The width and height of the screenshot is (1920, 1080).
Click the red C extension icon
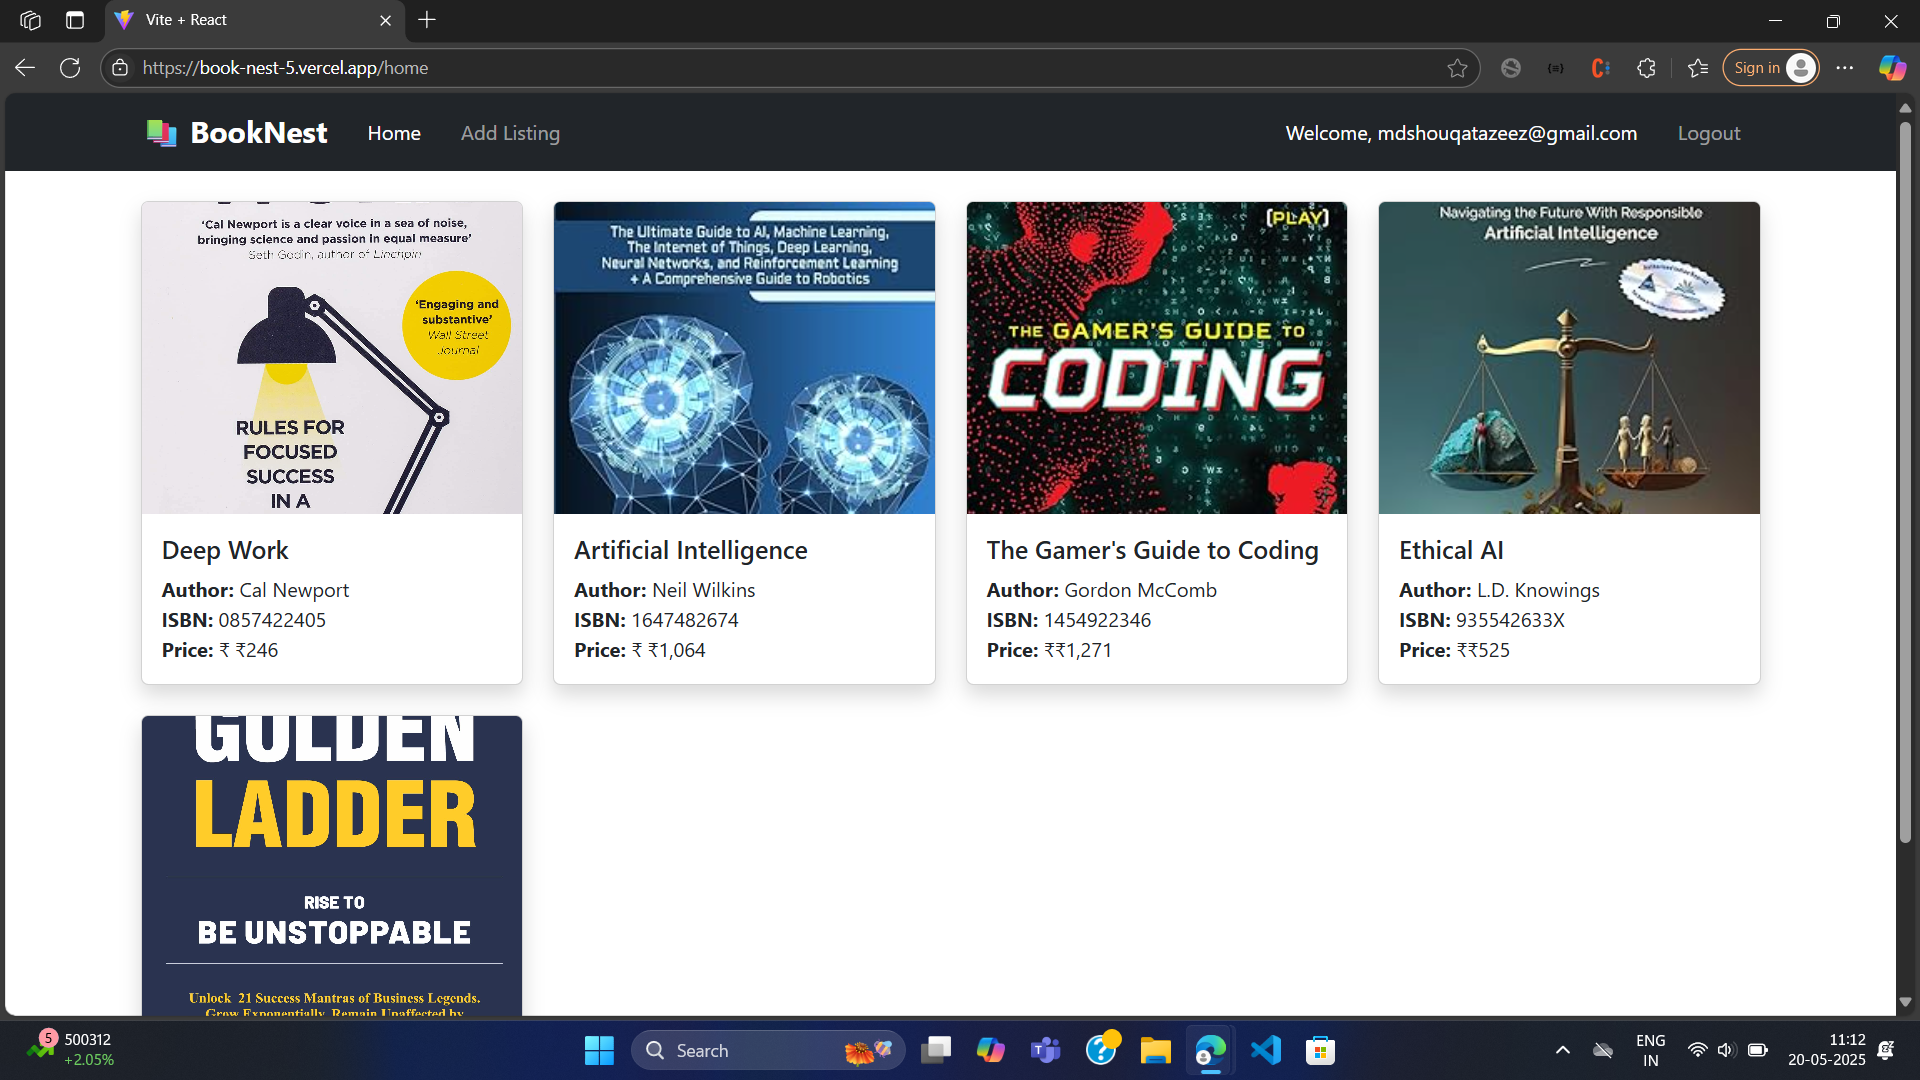click(x=1600, y=68)
